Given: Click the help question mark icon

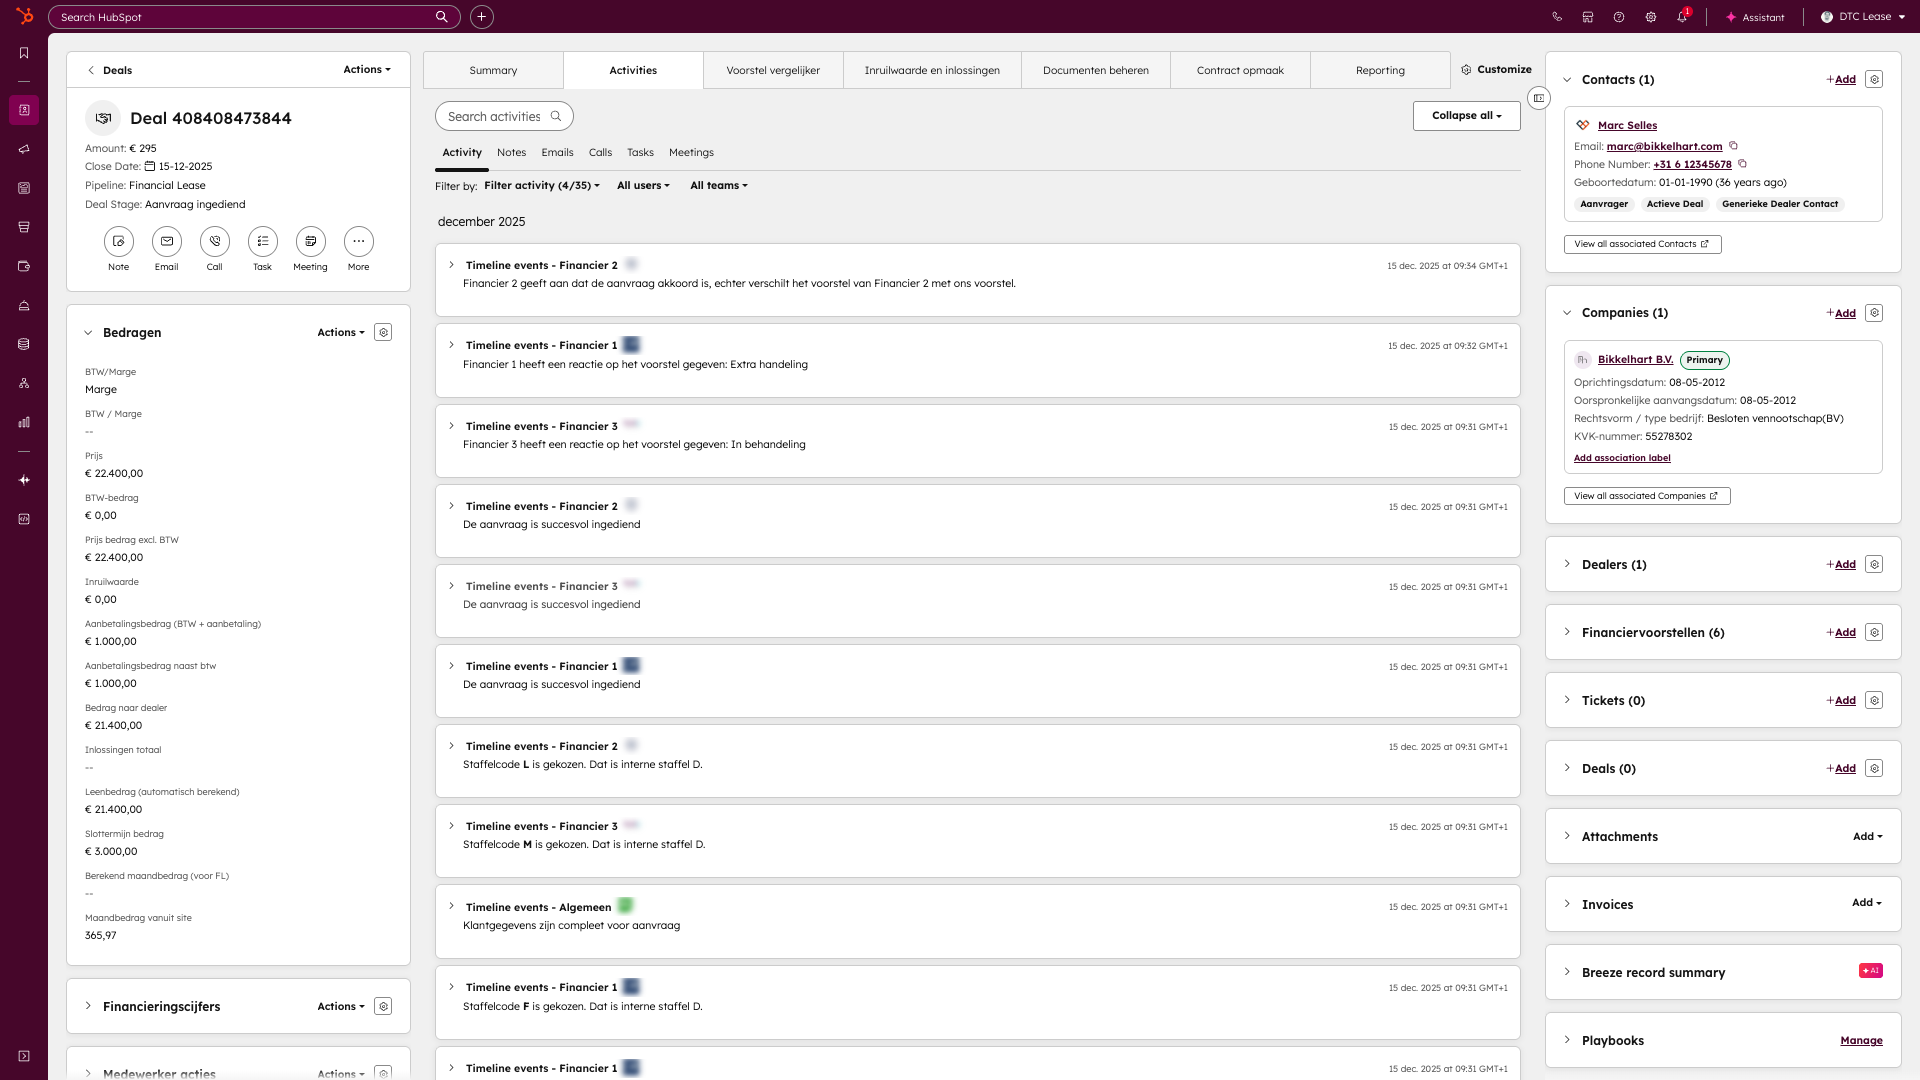Looking at the screenshot, I should coord(1618,17).
